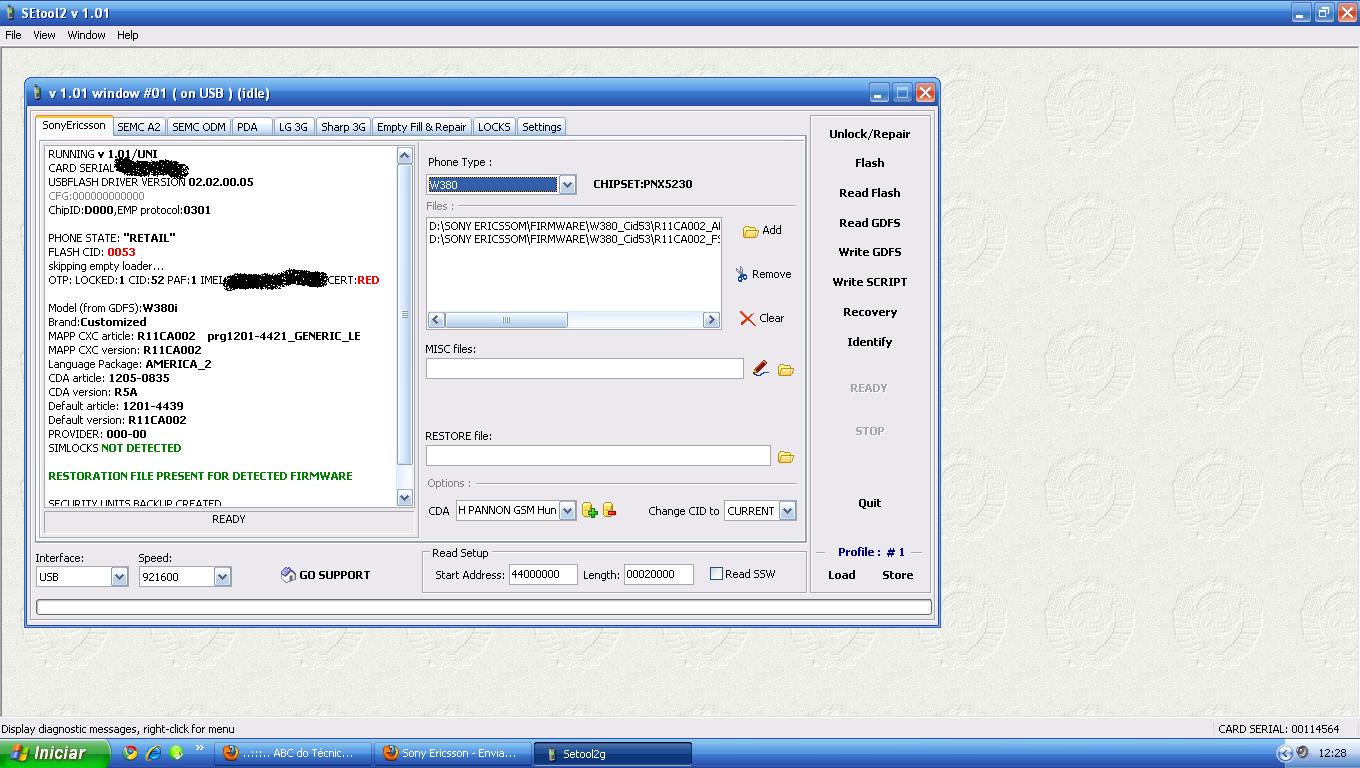Open the Window menu
Viewport: 1360px width, 768px height.
pyautogui.click(x=86, y=35)
